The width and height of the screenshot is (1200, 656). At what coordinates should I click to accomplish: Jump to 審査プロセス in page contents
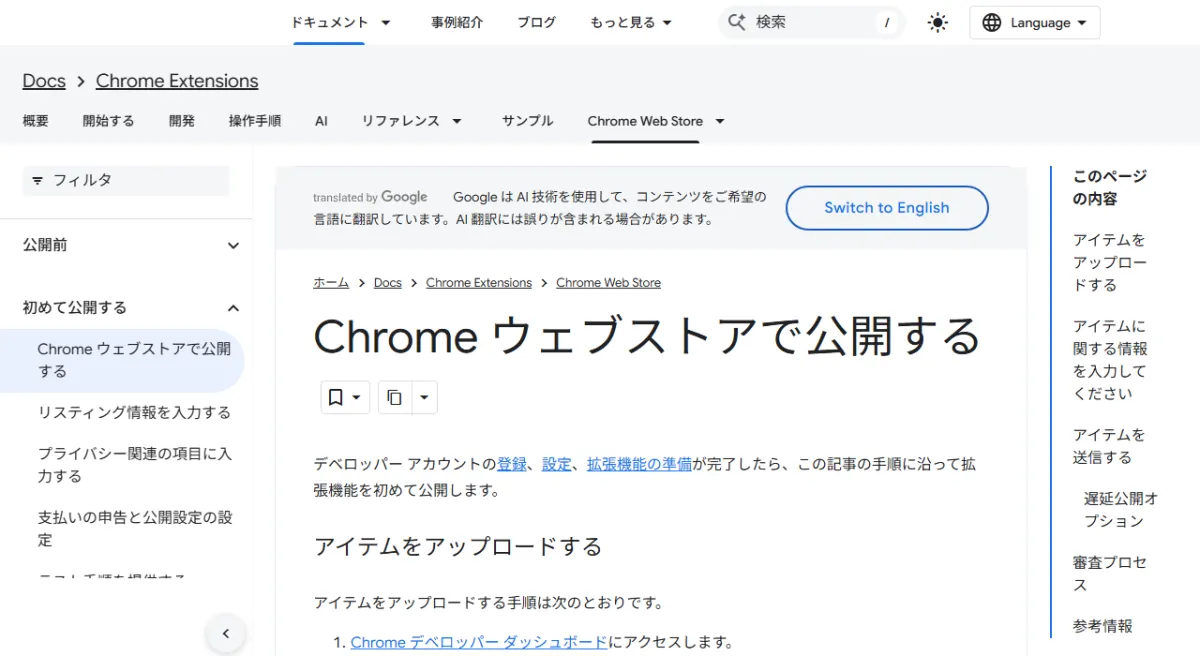1110,574
